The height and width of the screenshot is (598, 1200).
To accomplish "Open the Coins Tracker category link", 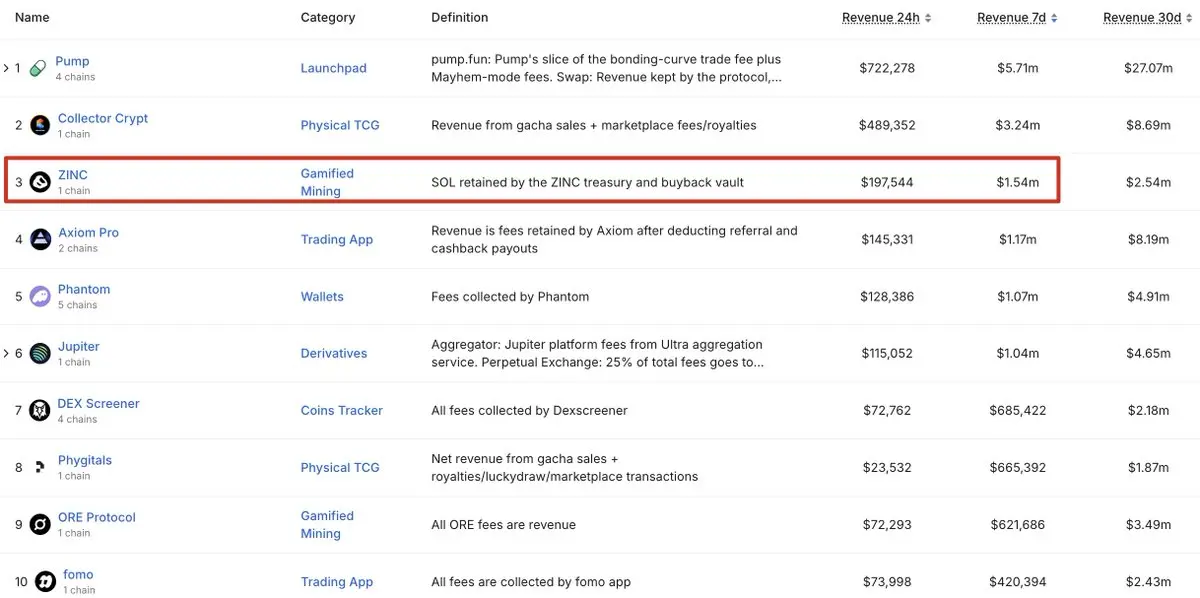I will click(x=342, y=410).
